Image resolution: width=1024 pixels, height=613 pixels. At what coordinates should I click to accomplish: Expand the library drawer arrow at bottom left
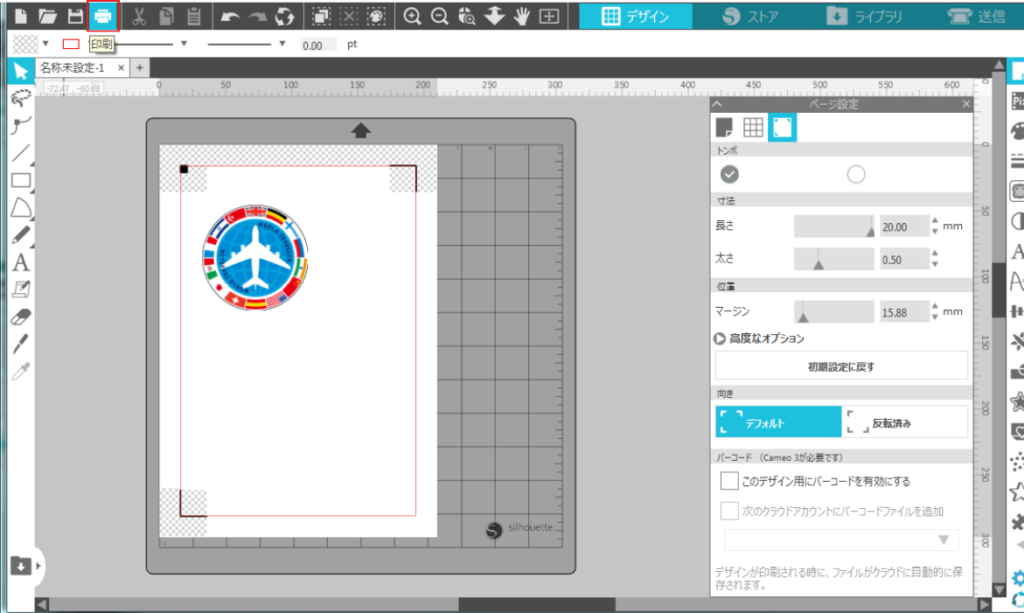point(38,566)
